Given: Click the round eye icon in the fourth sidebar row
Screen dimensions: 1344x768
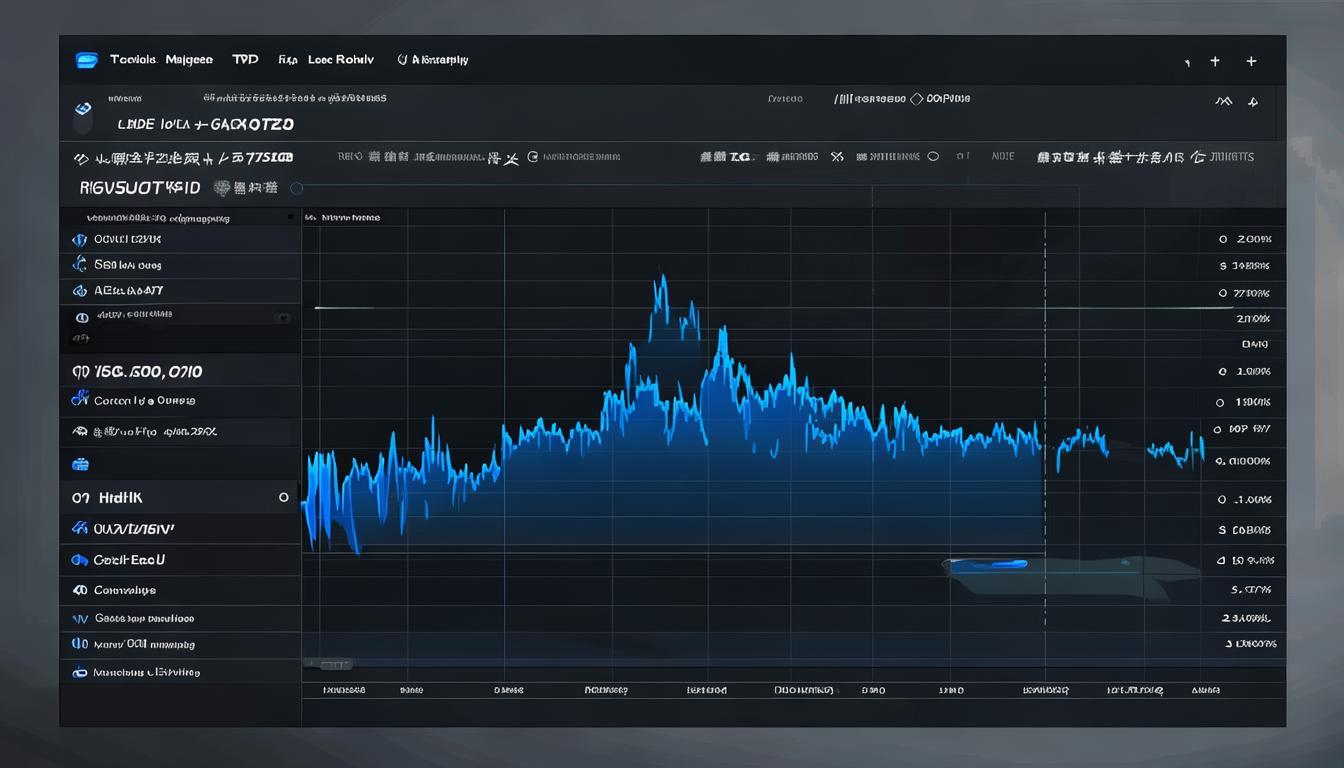Looking at the screenshot, I should pyautogui.click(x=82, y=318).
